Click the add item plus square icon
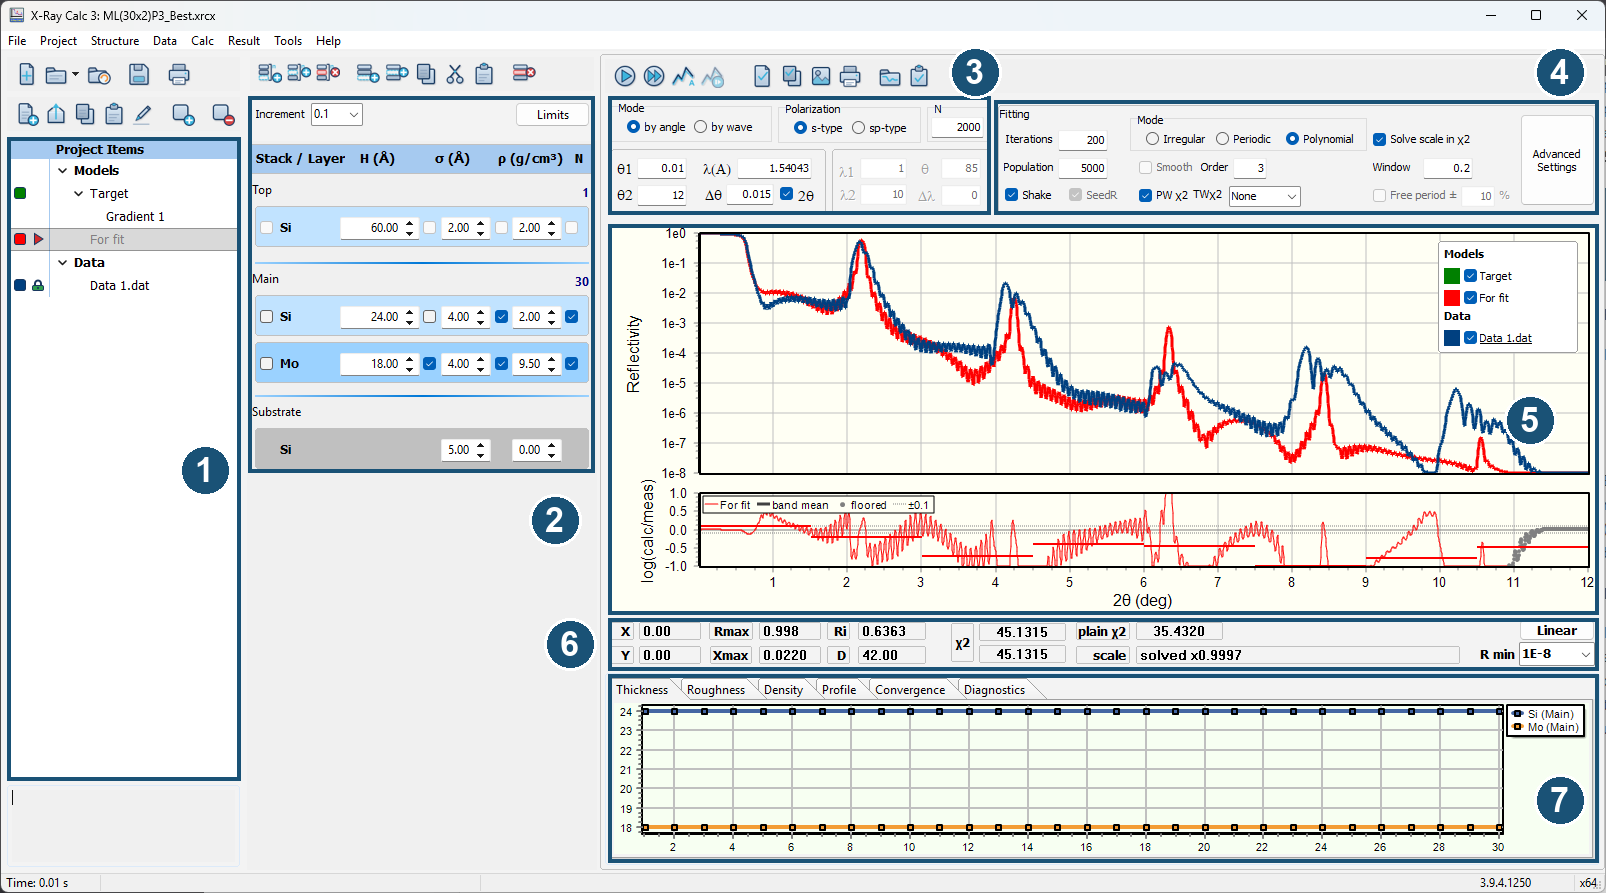This screenshot has width=1606, height=893. [184, 115]
